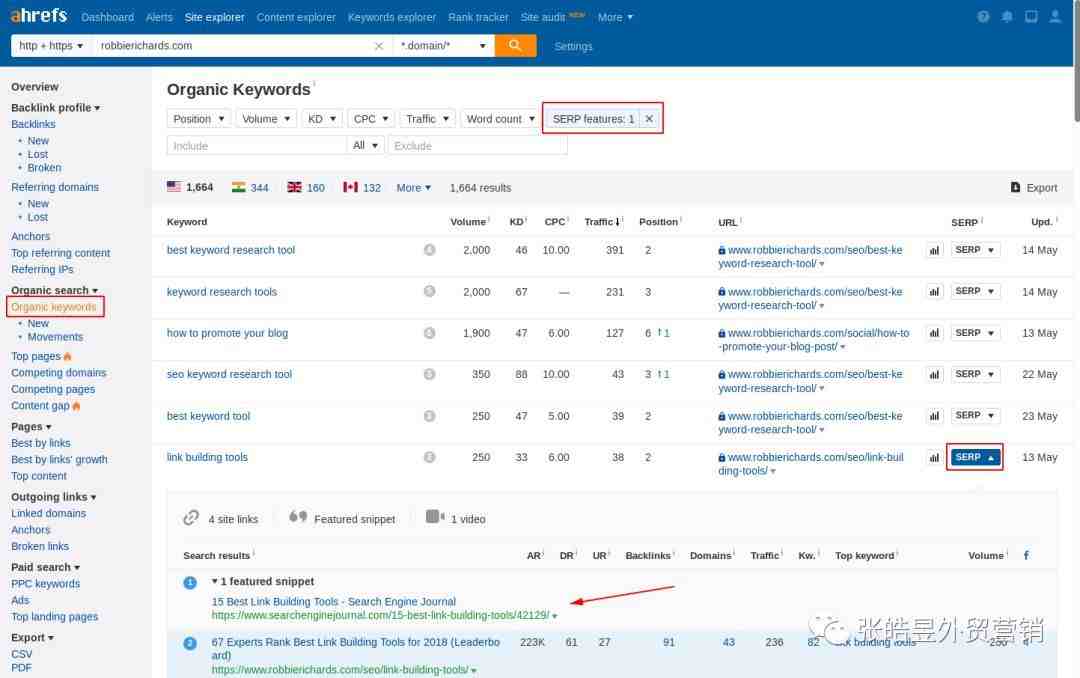1080x678 pixels.
Task: Open Broken links in sidebar
Action: 40,546
